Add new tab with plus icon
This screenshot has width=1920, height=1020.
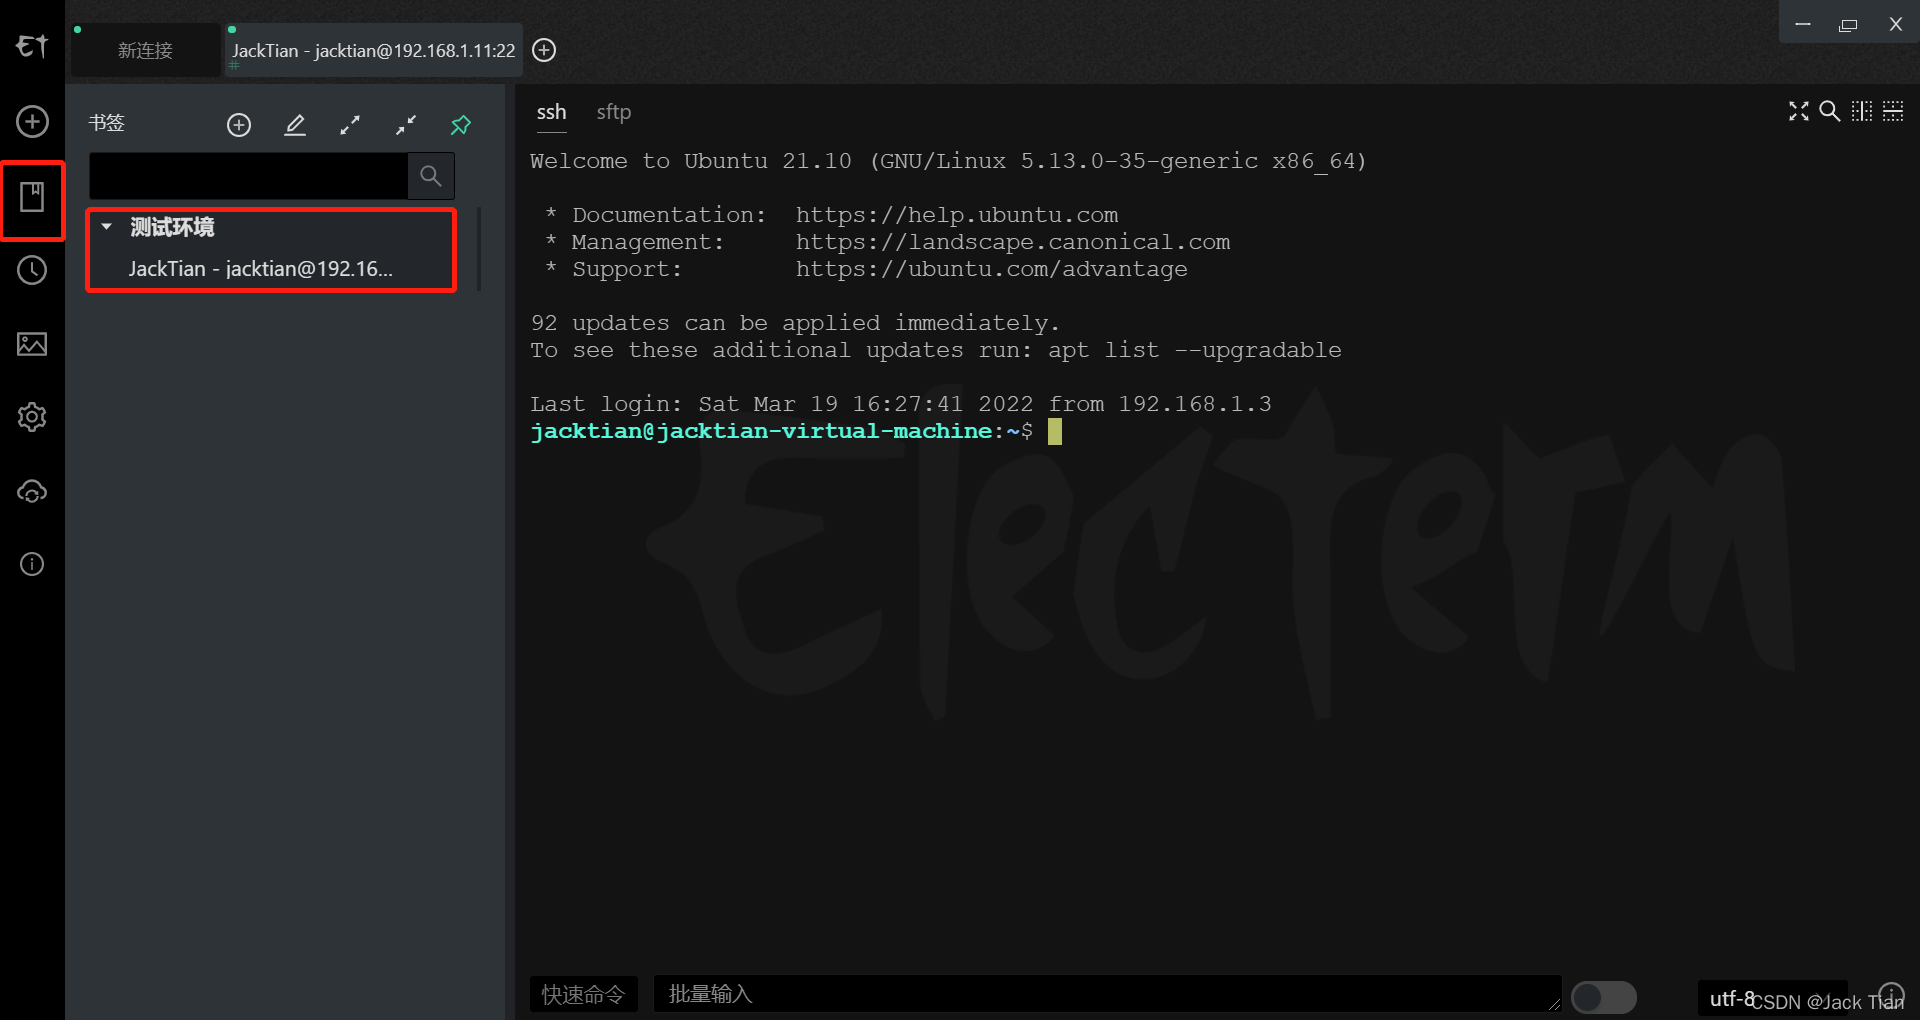pyautogui.click(x=544, y=50)
